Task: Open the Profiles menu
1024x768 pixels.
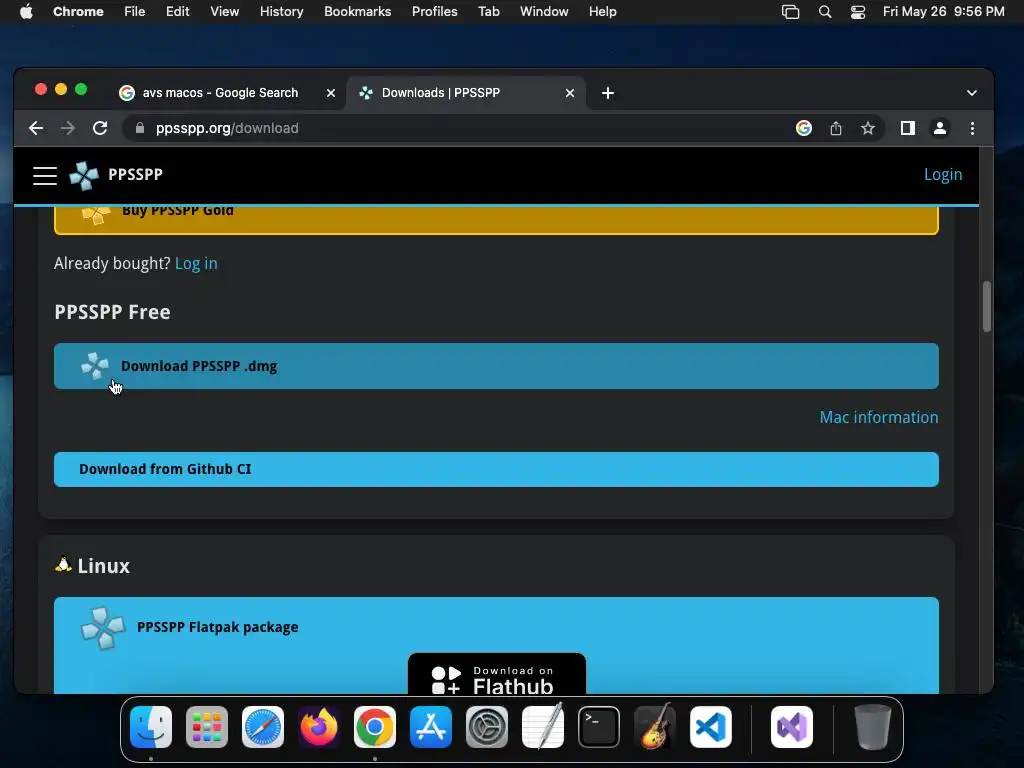Action: 434,11
